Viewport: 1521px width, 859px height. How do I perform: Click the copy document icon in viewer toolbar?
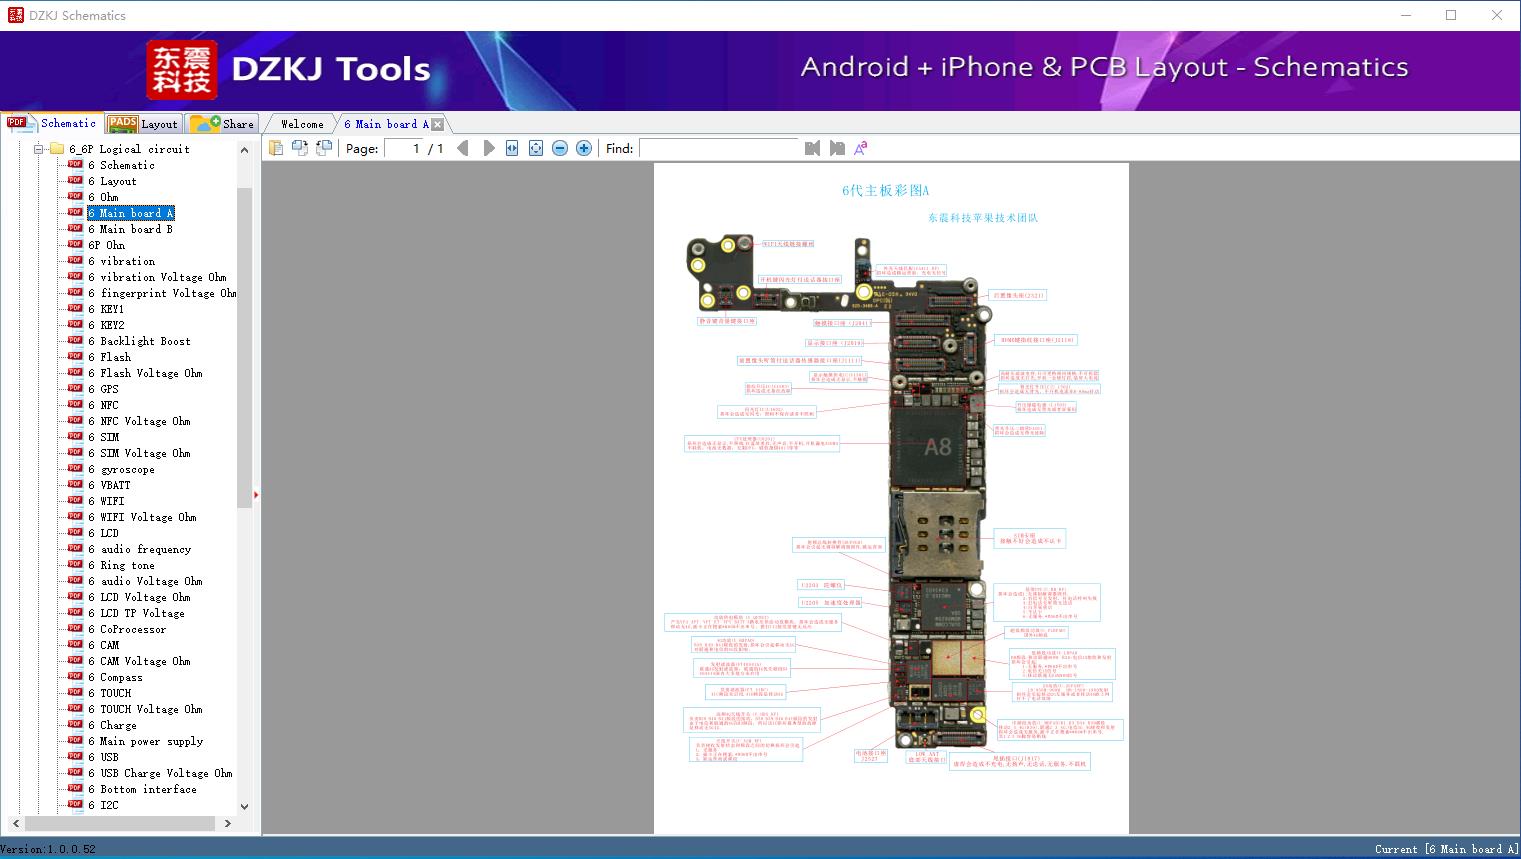pos(276,148)
